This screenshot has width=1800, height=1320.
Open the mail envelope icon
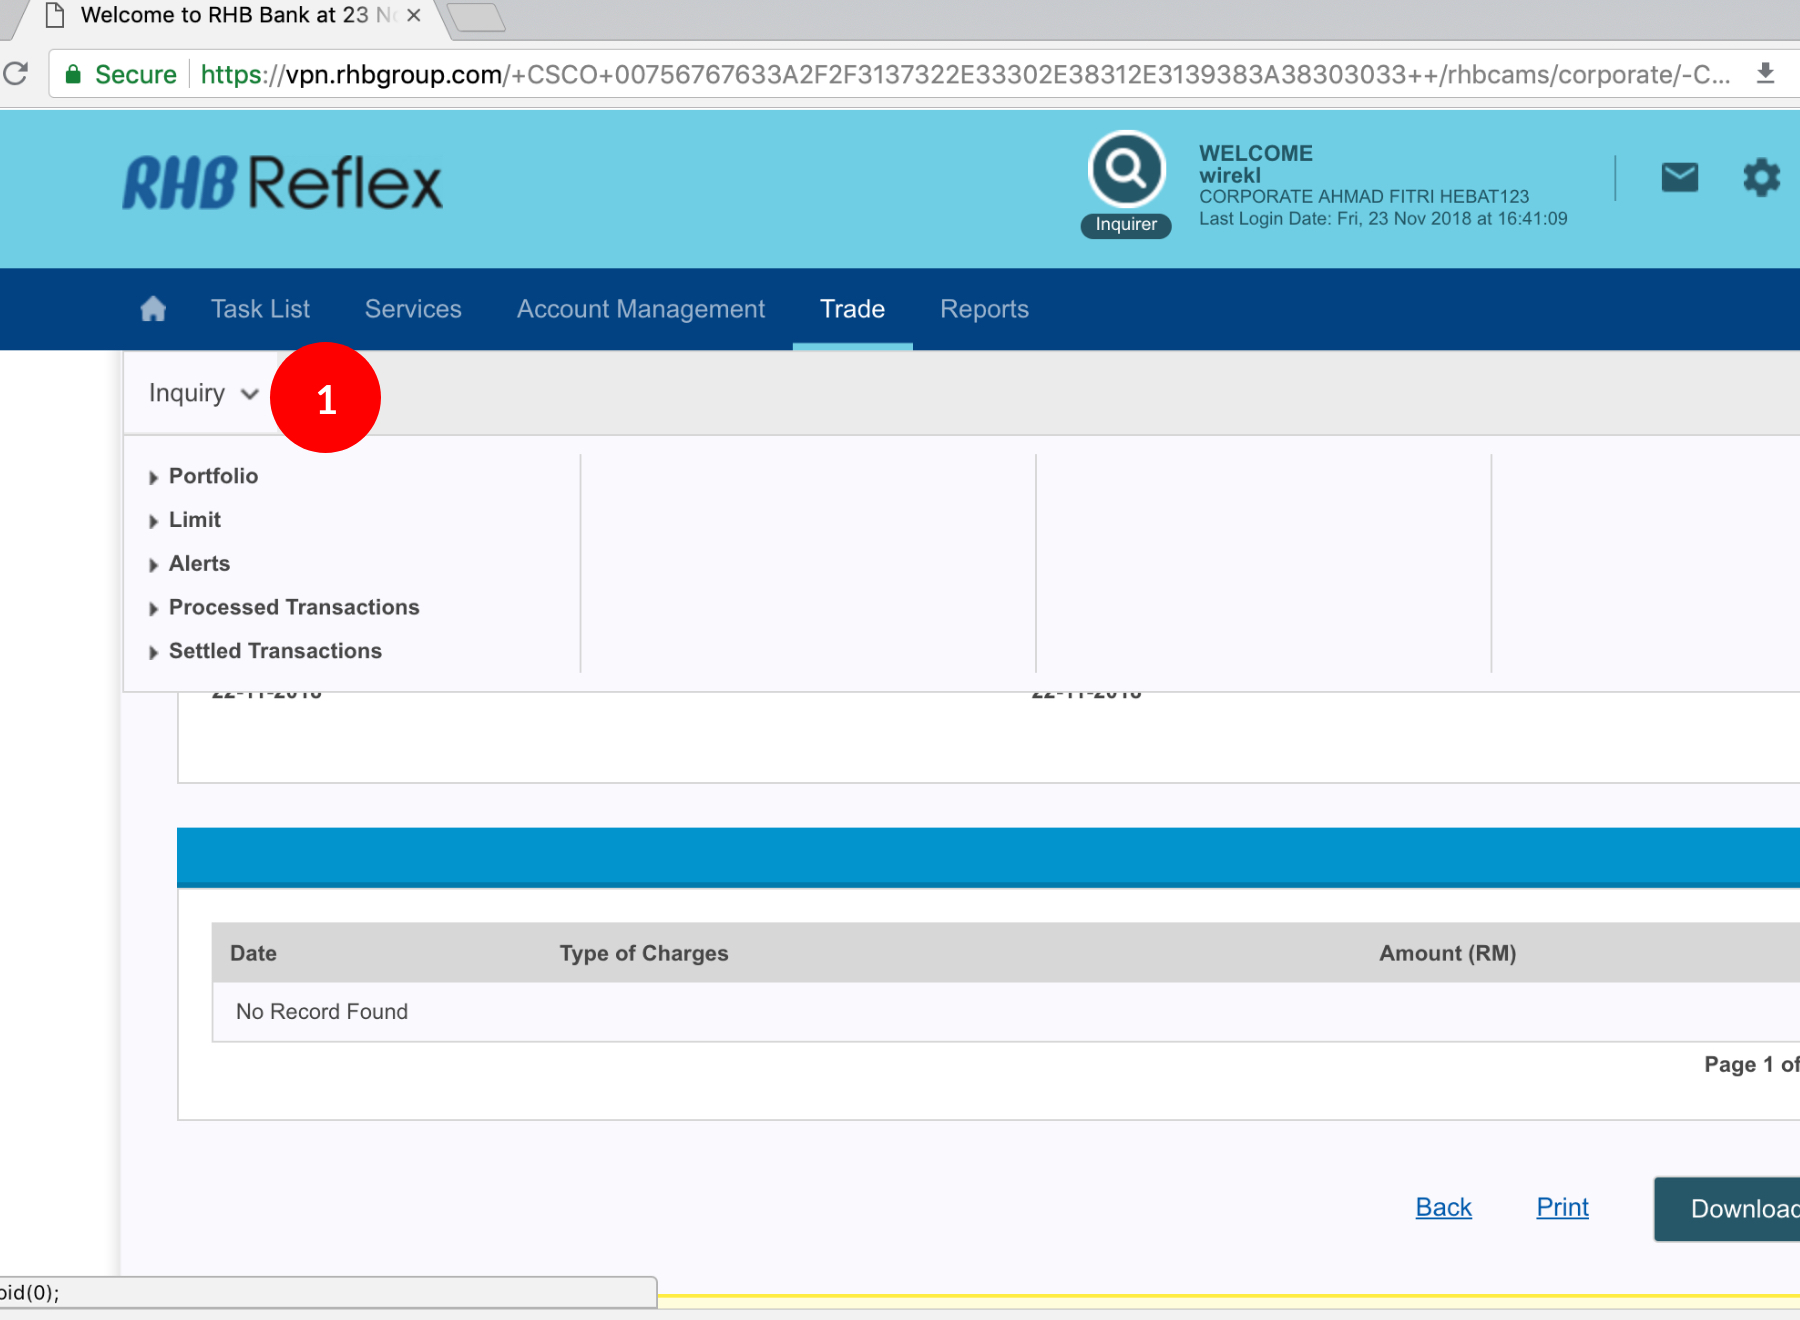1679,178
